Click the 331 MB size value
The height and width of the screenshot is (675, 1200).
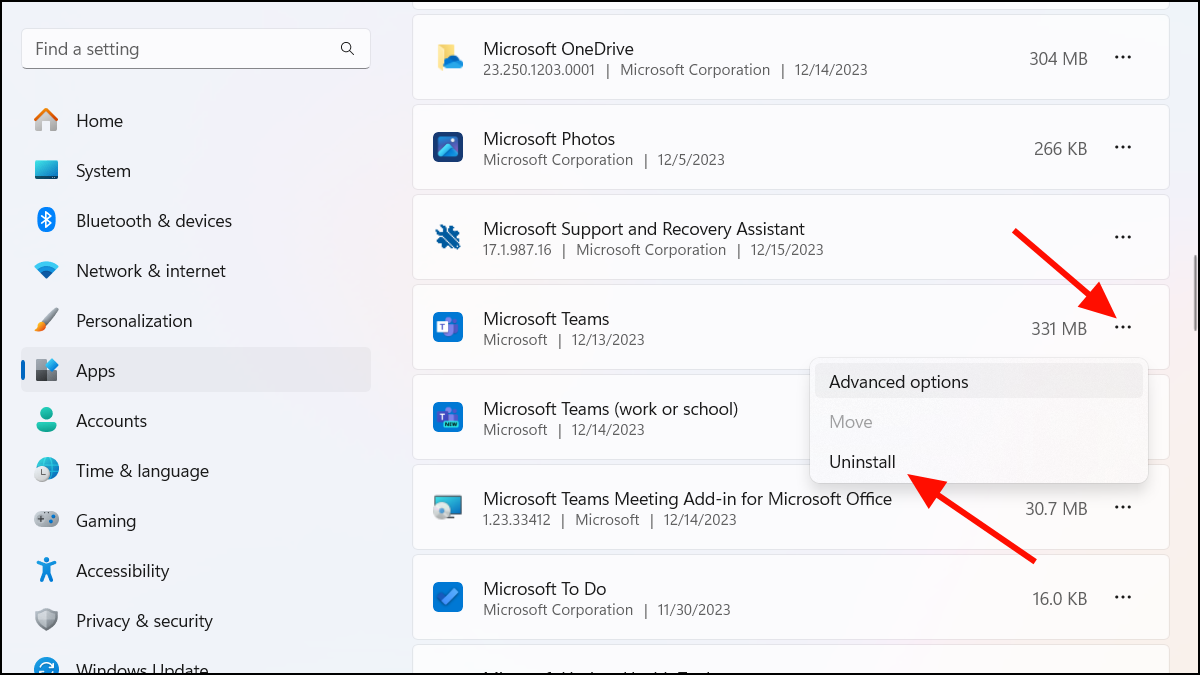coord(1059,329)
